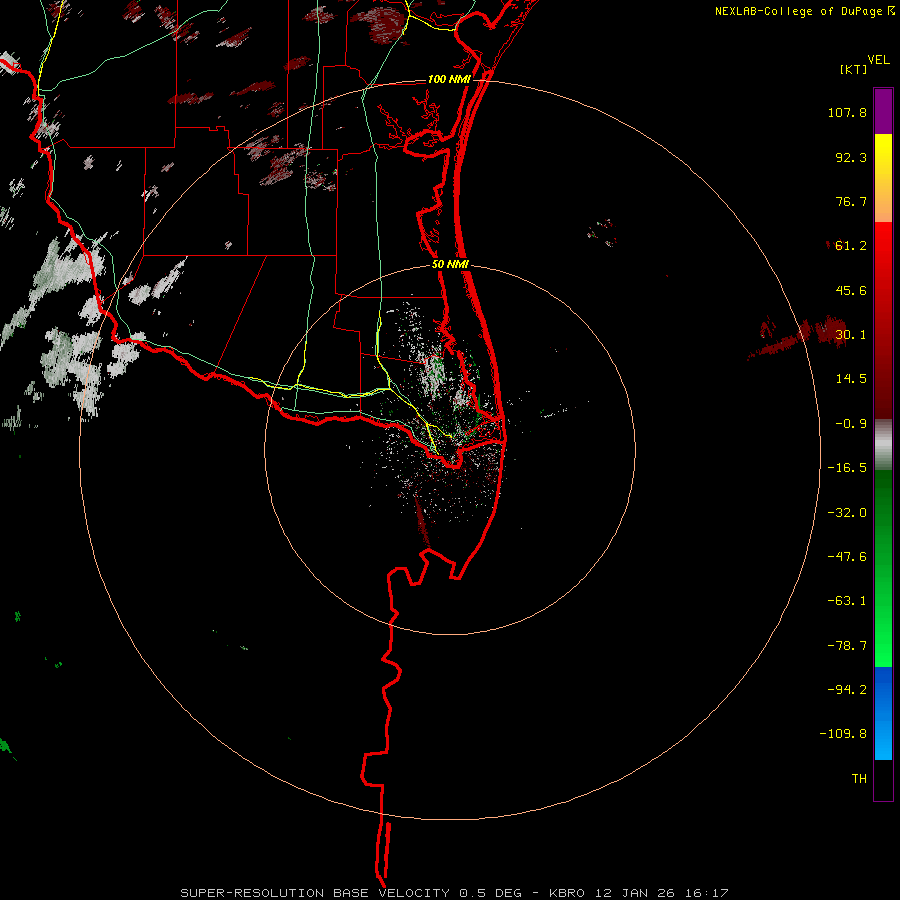Image resolution: width=900 pixels, height=900 pixels.
Task: Click the 92.3 legend value
Action: point(851,157)
